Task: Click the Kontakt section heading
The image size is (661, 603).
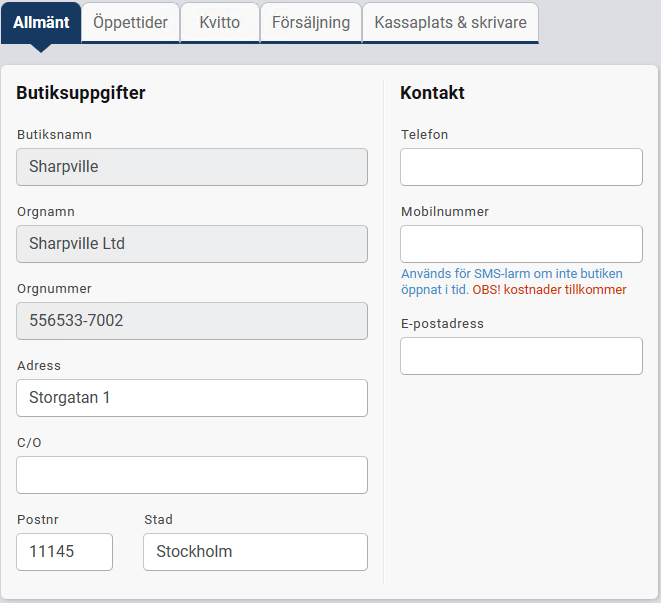Action: coord(432,93)
